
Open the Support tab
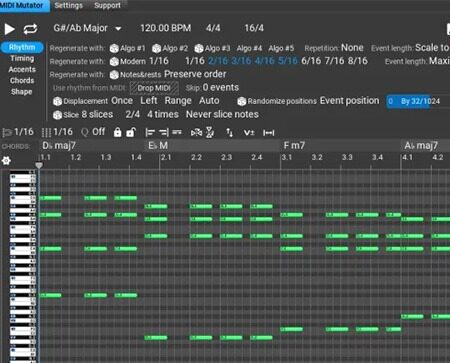[x=107, y=6]
